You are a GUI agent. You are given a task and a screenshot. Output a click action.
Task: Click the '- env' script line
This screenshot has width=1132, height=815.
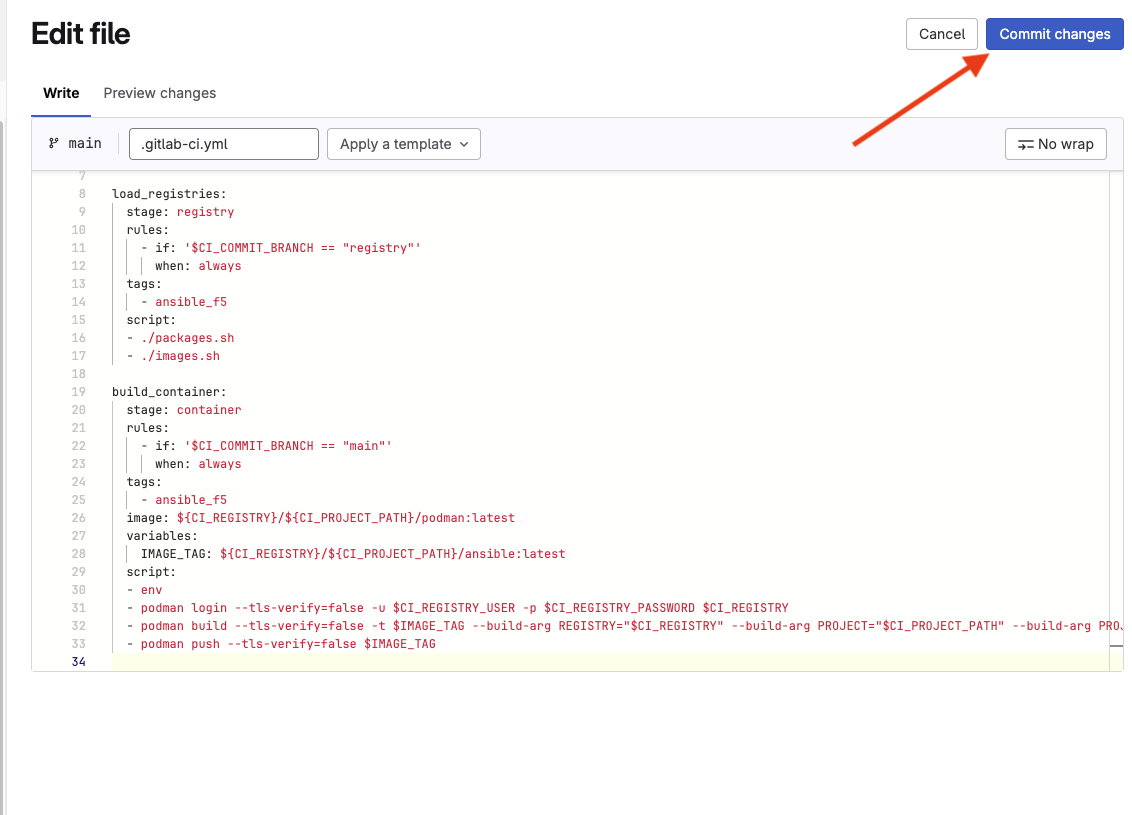[x=144, y=590]
